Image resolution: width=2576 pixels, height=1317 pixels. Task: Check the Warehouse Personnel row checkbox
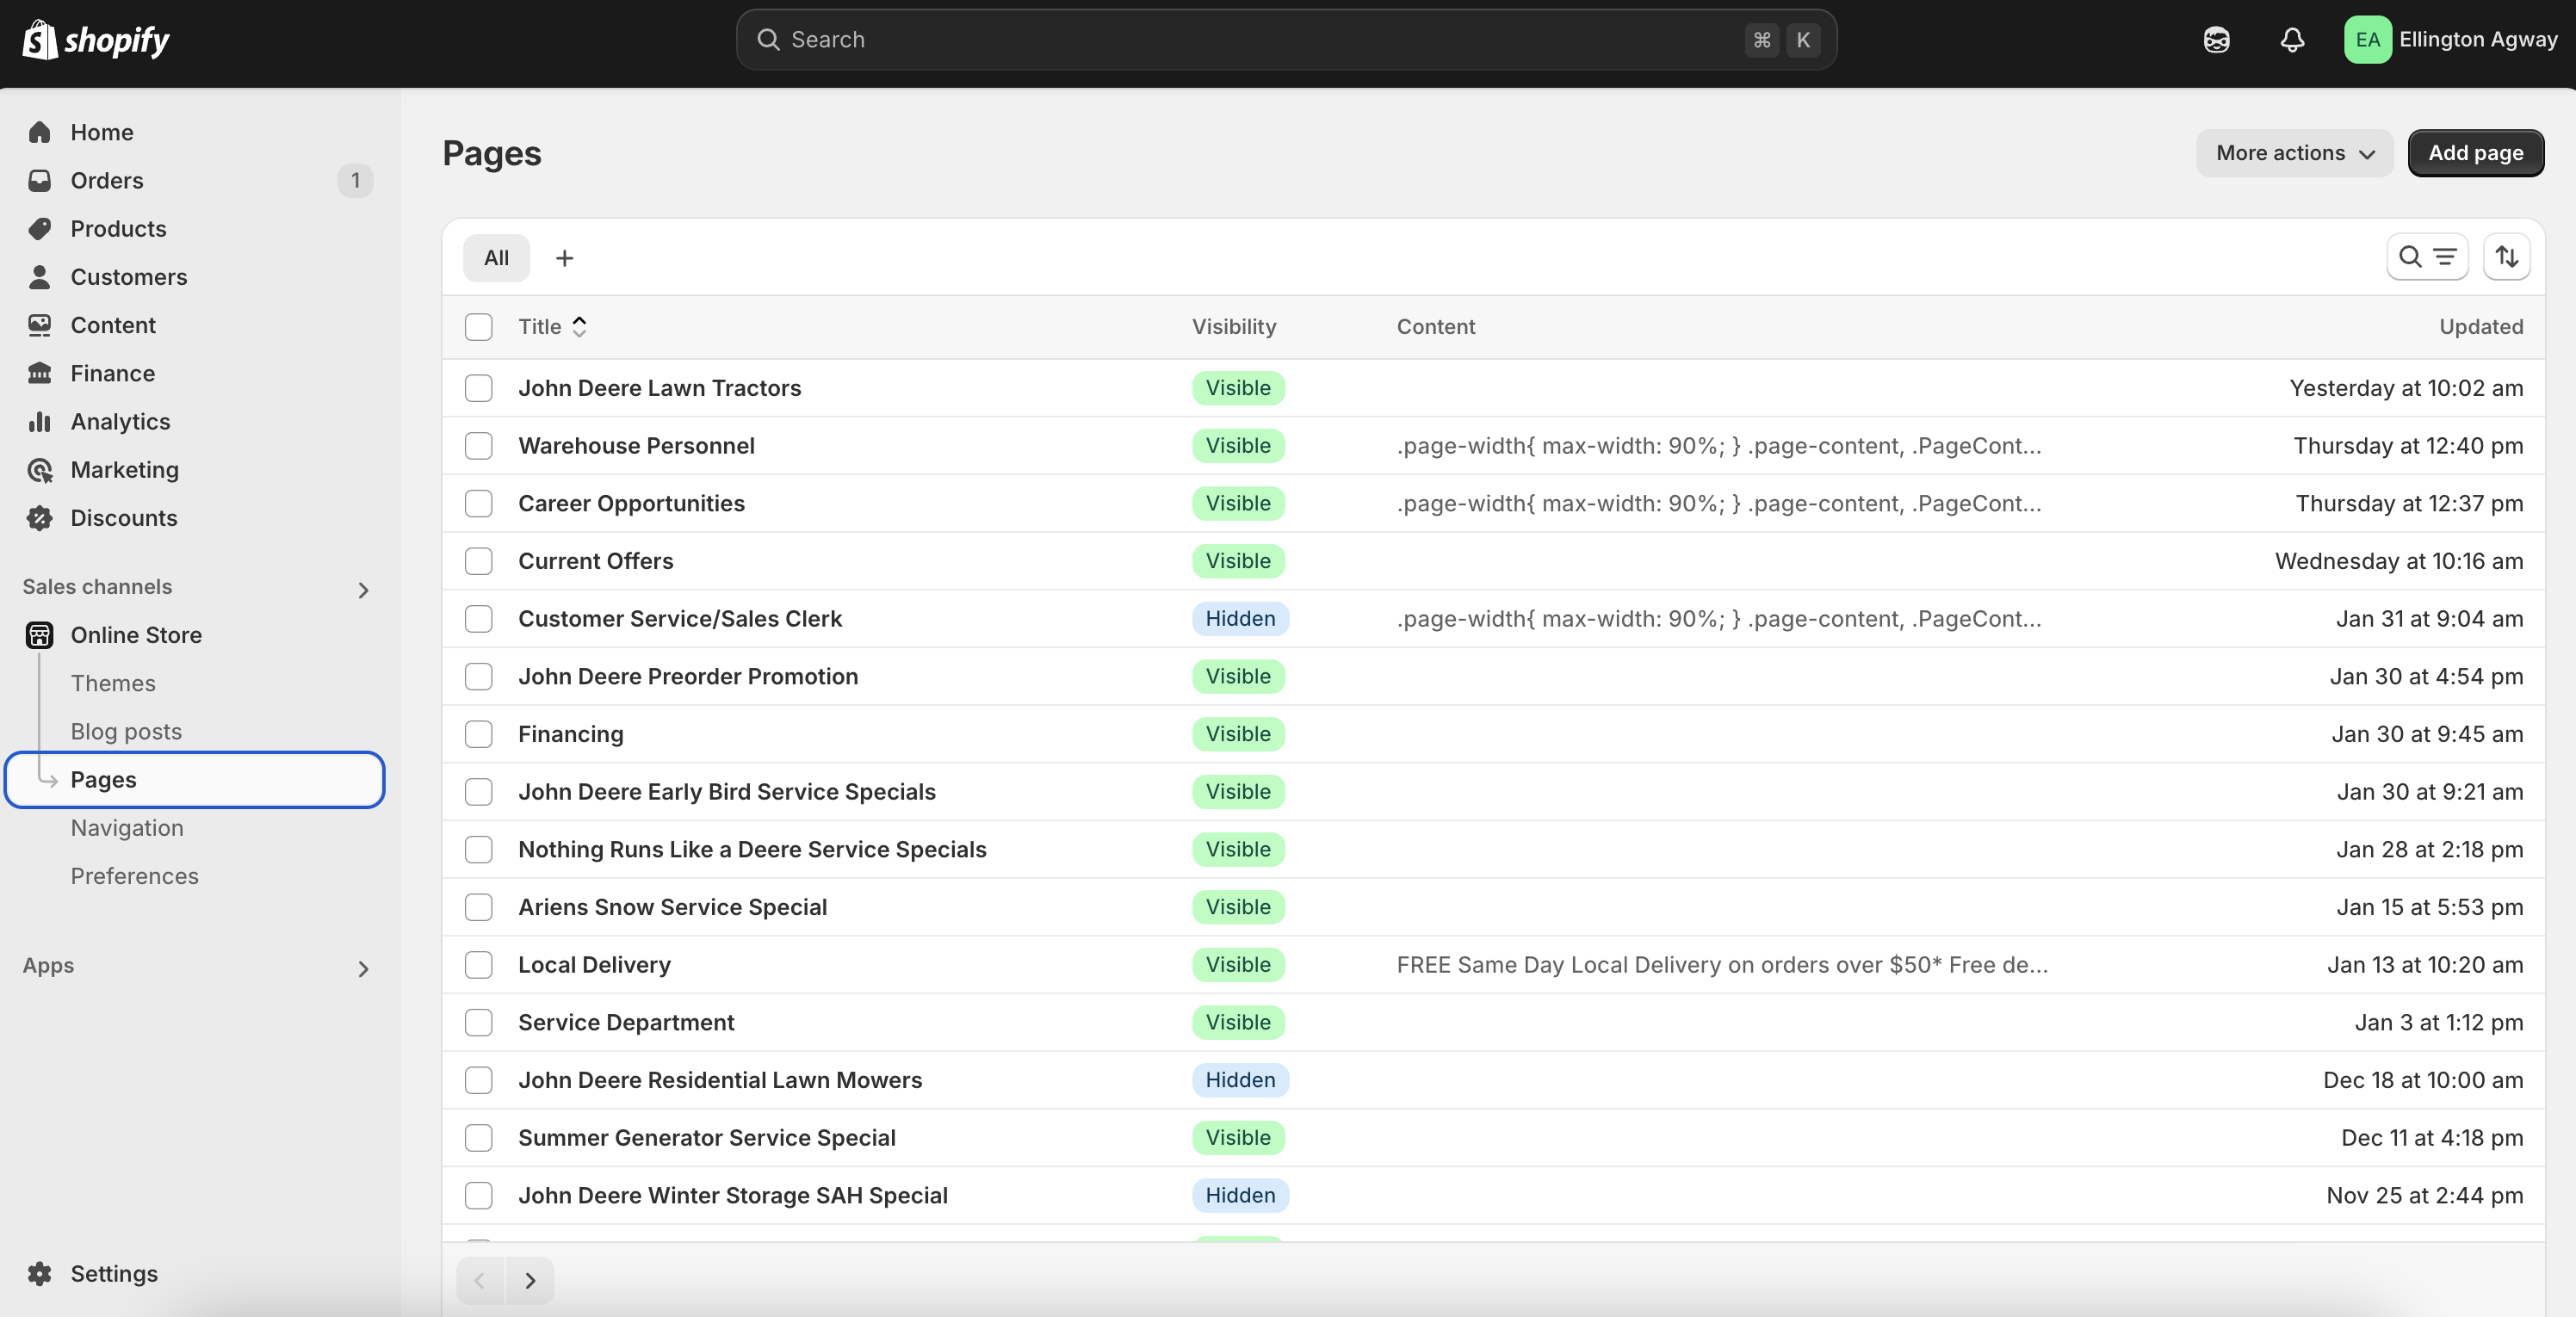click(478, 446)
